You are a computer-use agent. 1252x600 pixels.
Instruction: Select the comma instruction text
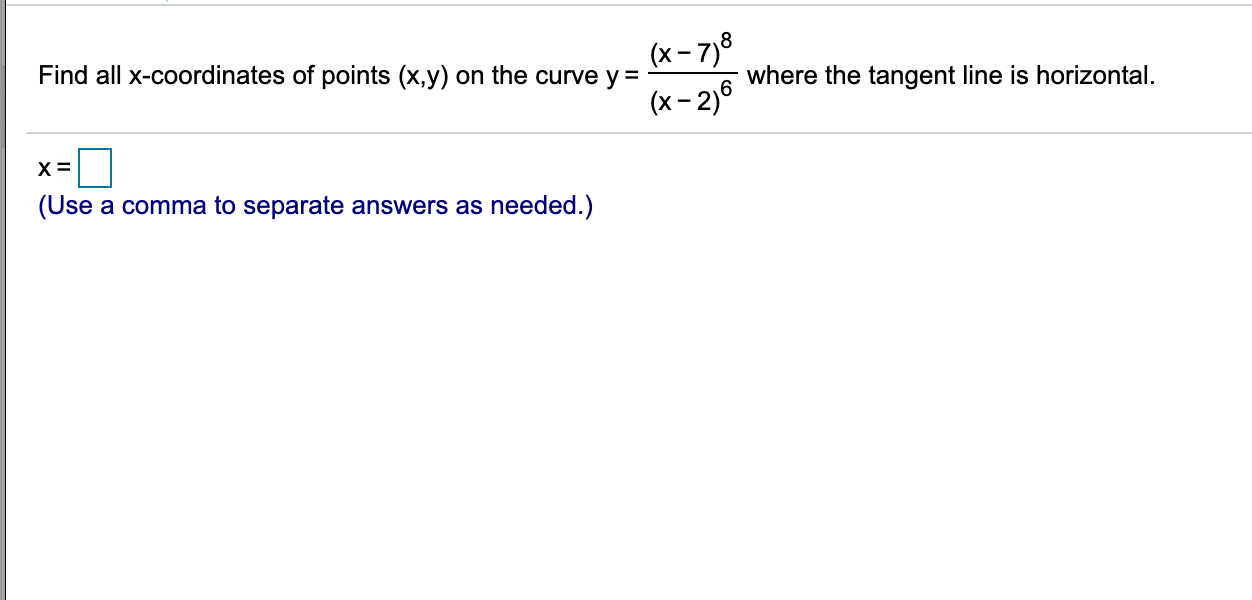(314, 205)
